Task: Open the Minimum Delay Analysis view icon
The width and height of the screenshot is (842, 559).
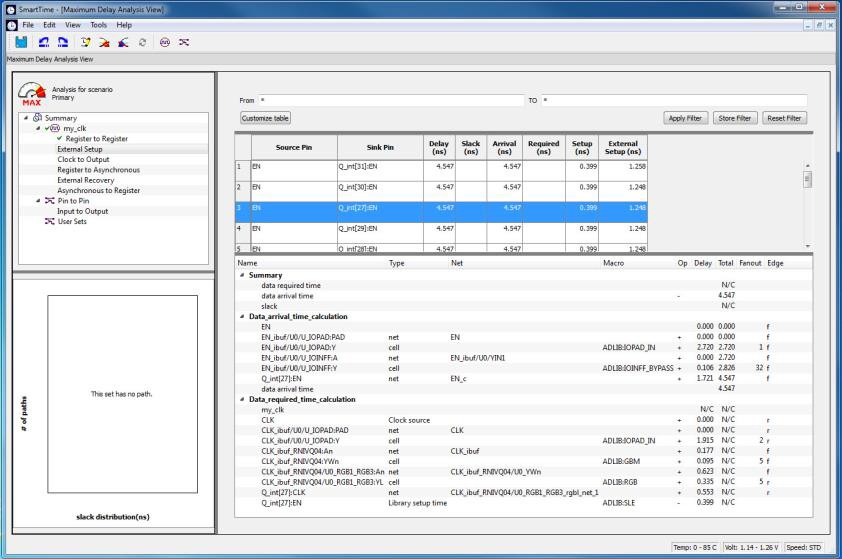Action: pyautogui.click(x=61, y=42)
